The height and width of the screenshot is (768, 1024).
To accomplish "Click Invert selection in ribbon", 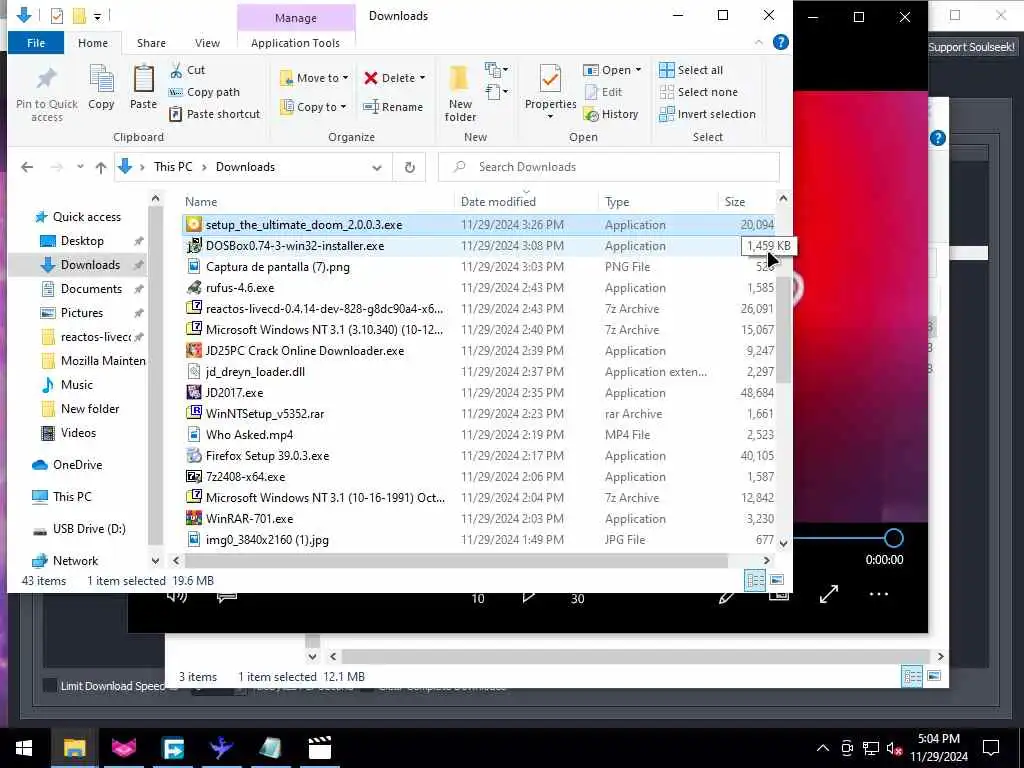I will tap(707, 114).
